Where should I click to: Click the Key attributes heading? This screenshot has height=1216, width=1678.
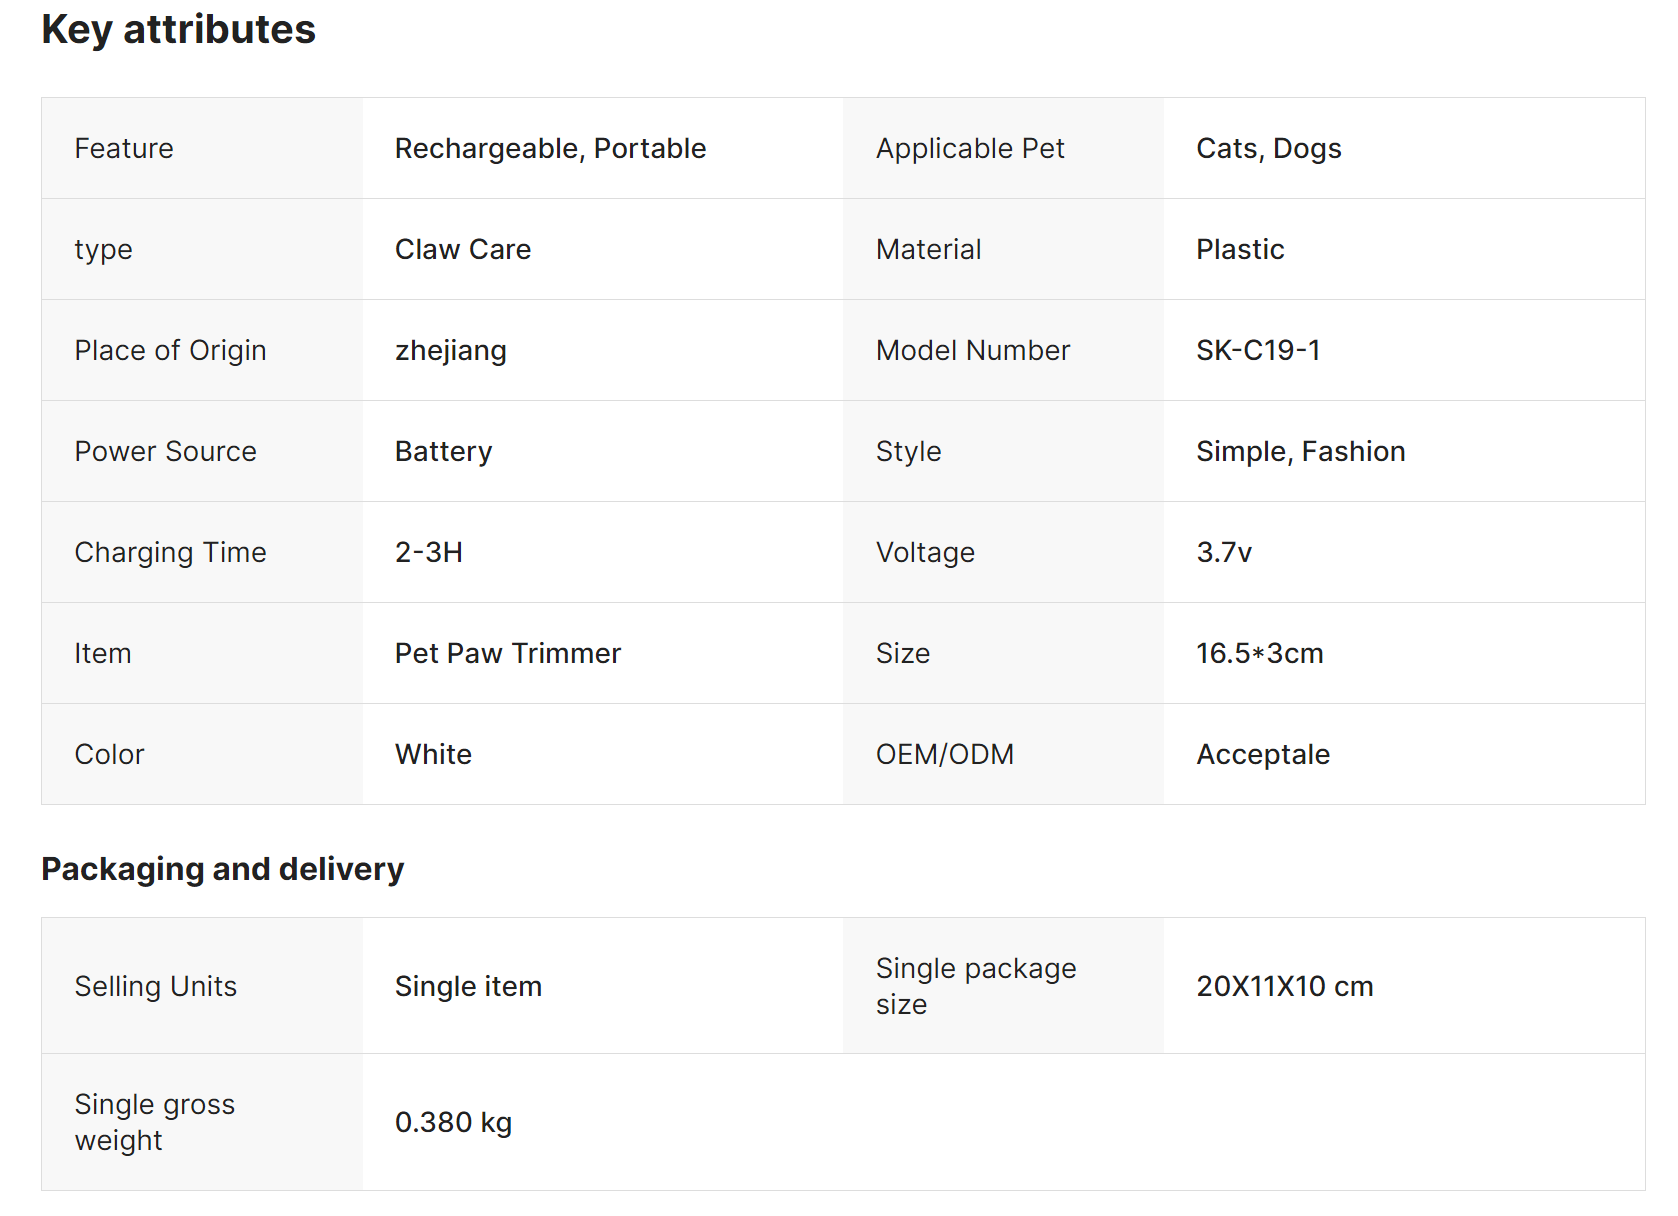[178, 30]
